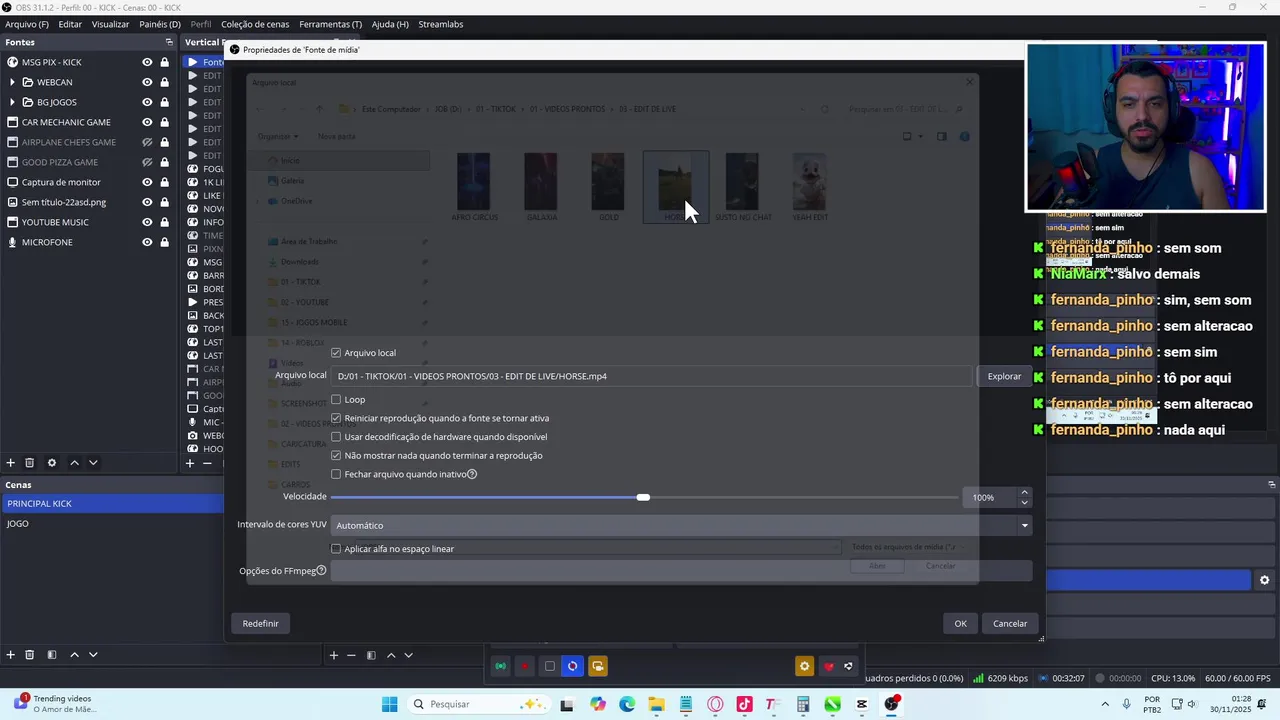Add a new scene in Cenas panel
Screen dimensions: 1280x720
pyautogui.click(x=11, y=655)
